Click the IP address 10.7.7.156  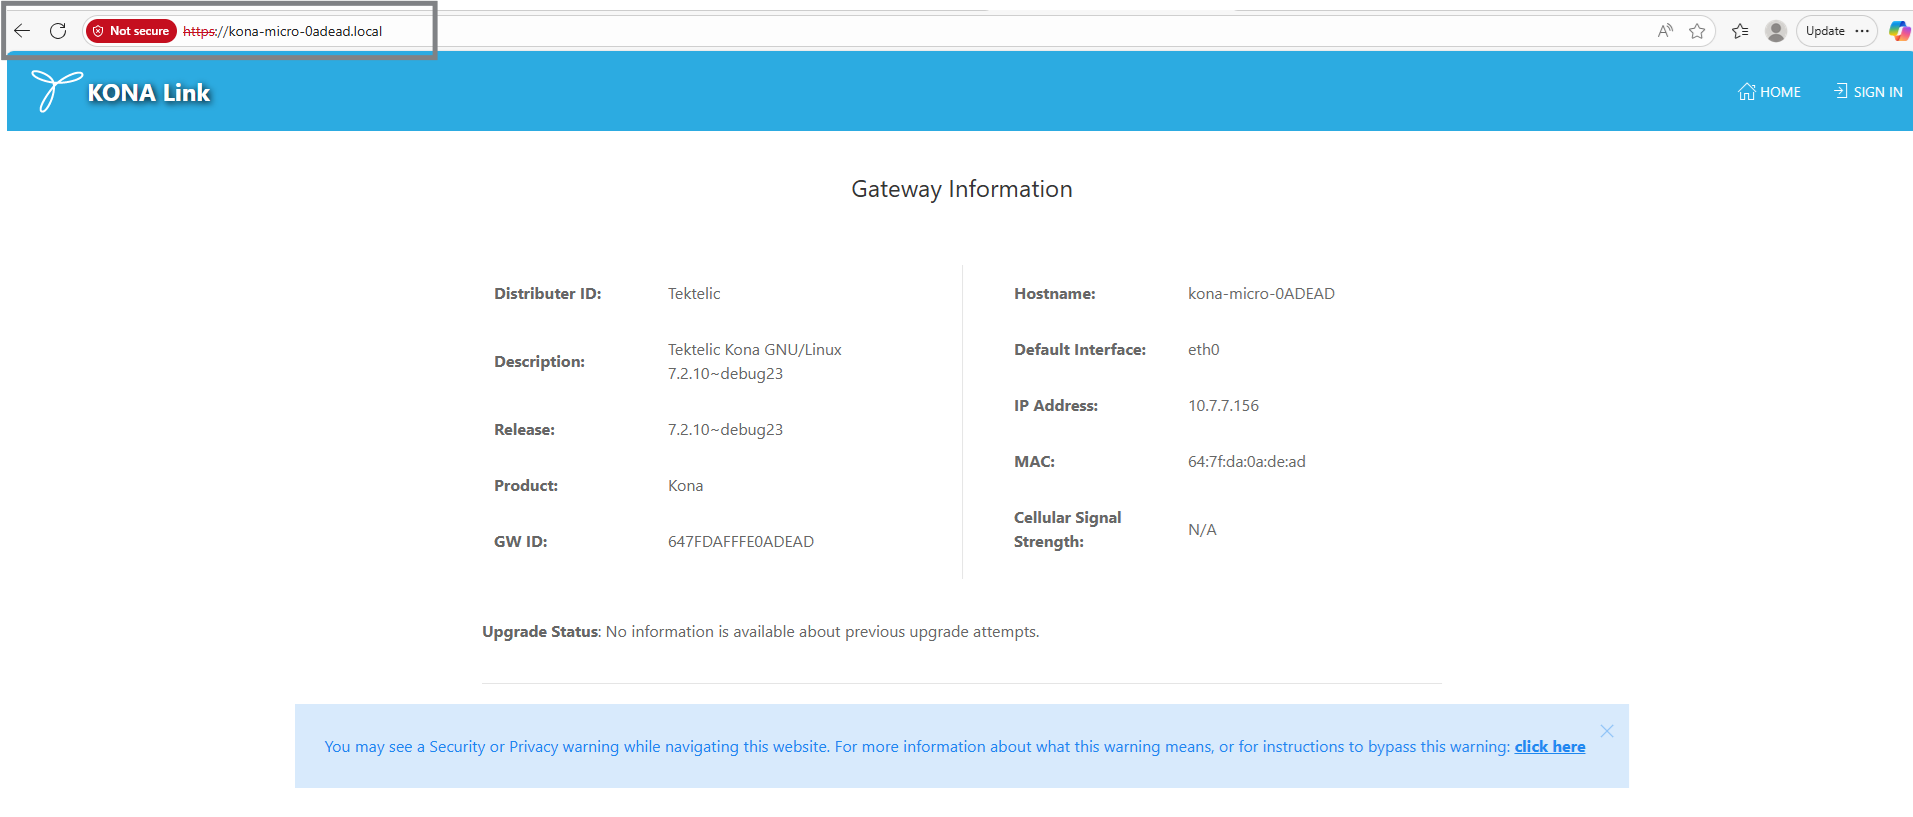pos(1223,405)
